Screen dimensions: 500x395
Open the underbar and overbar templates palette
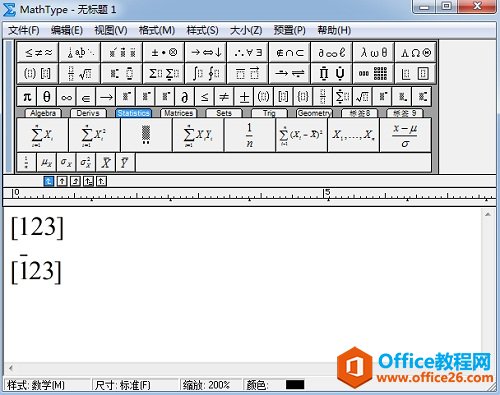(248, 73)
